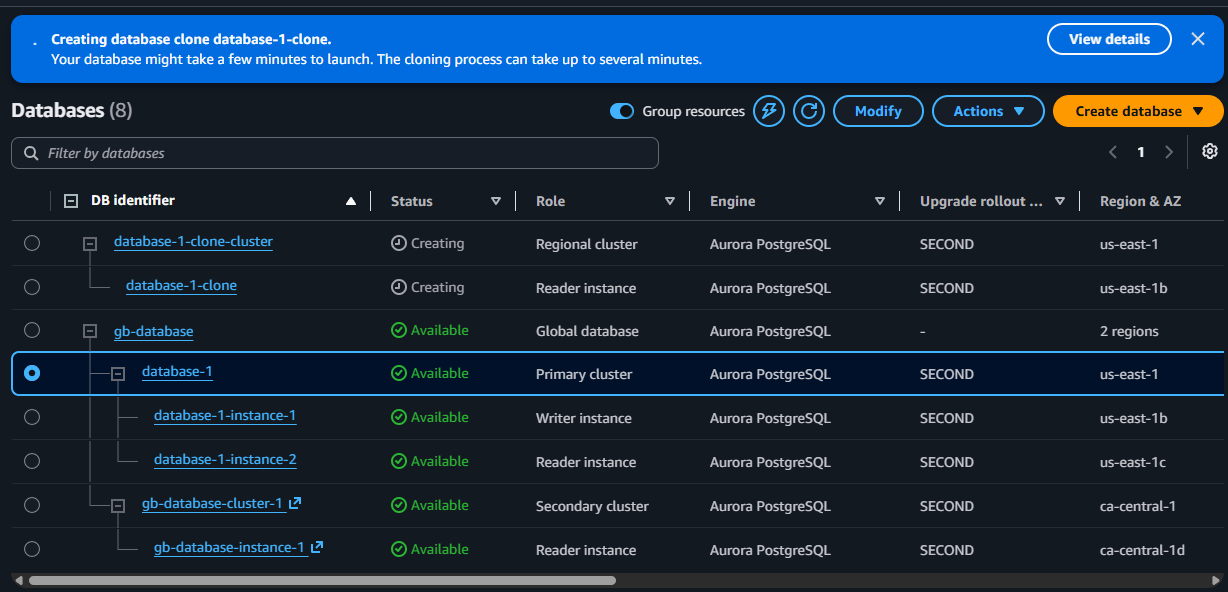
Task: Click Available check icon for gb-database-cluster-1
Action: pyautogui.click(x=398, y=505)
